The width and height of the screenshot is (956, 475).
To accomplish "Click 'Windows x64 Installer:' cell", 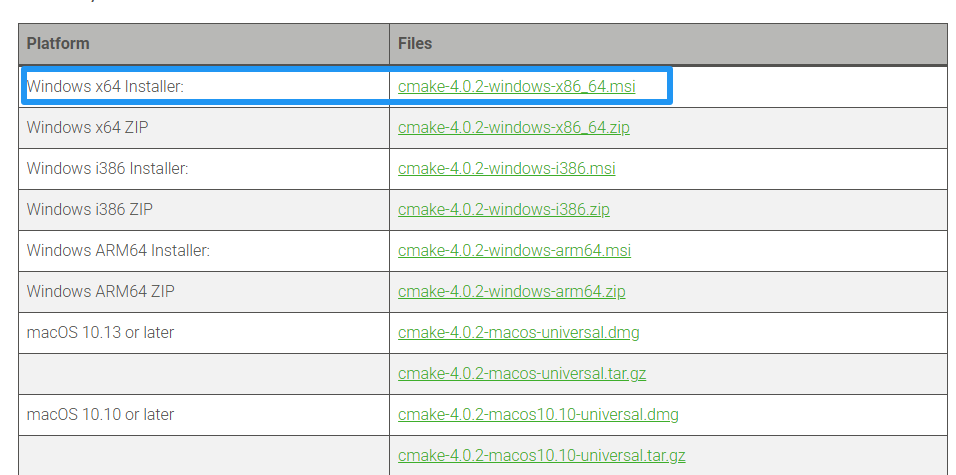I will click(204, 87).
